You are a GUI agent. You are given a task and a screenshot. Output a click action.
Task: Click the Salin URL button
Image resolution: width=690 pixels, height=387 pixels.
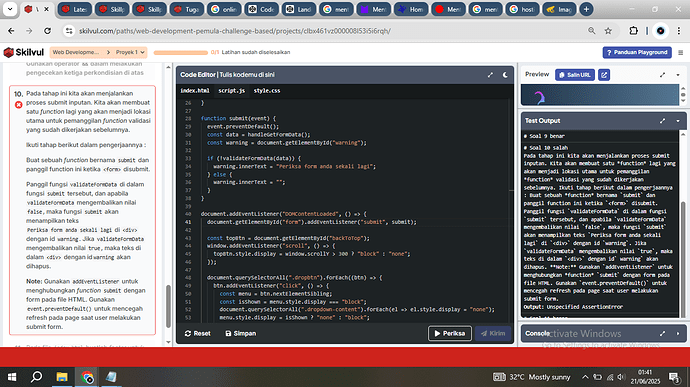pos(575,75)
